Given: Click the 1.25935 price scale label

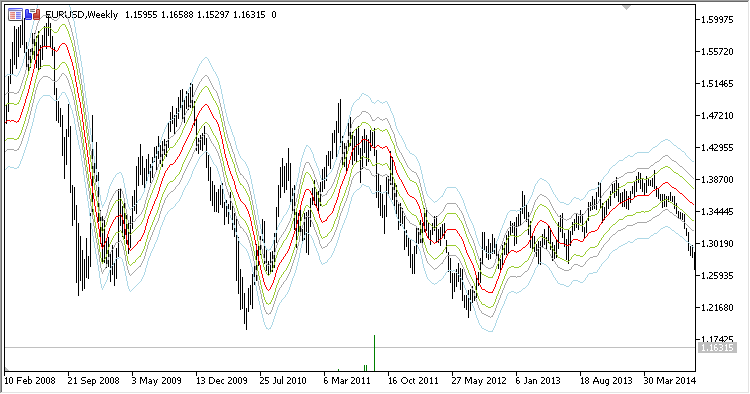Looking at the screenshot, I should click(x=717, y=275).
